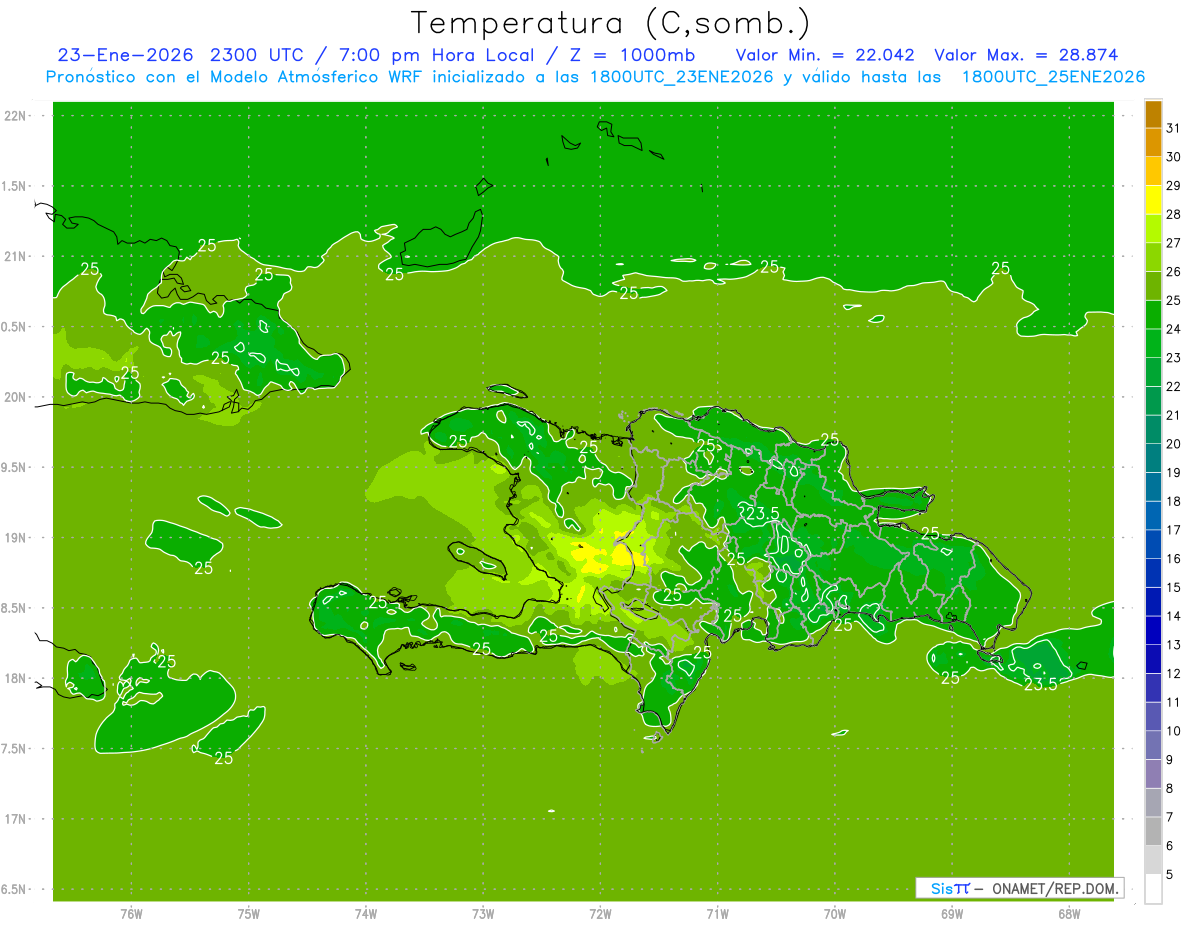This screenshot has height=927, width=1200.
Task: Select the dark blue swatch between 12 and 13
Action: [1153, 659]
